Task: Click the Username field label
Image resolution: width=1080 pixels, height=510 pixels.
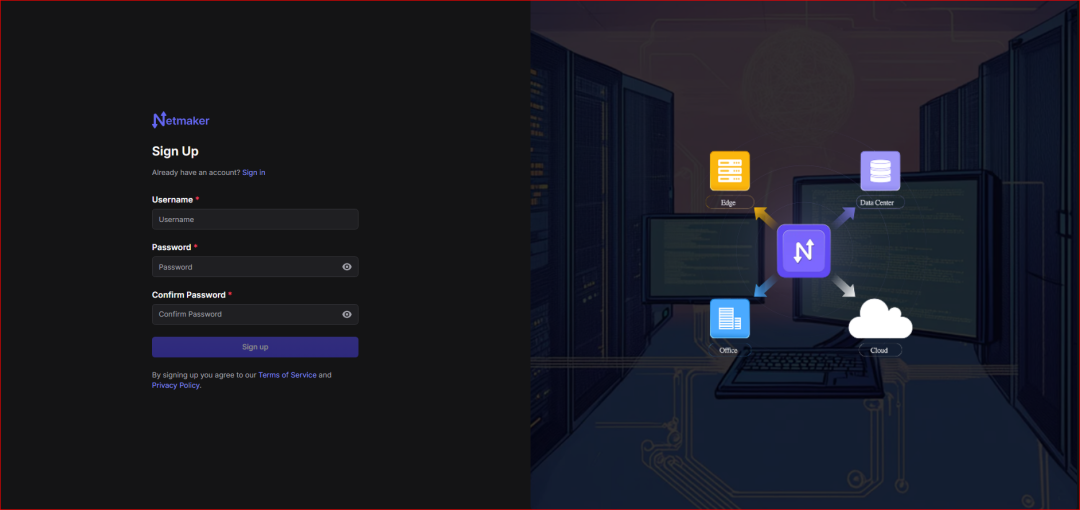Action: tap(172, 200)
